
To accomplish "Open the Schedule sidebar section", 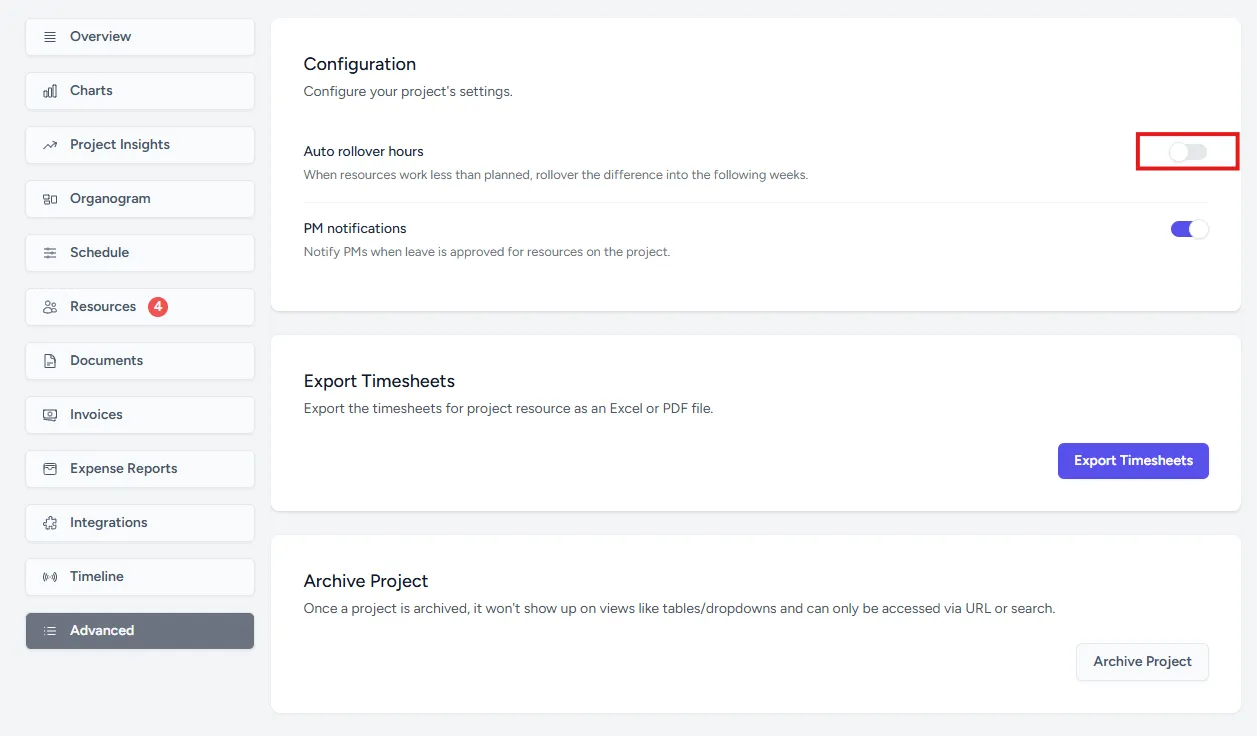I will coord(140,253).
